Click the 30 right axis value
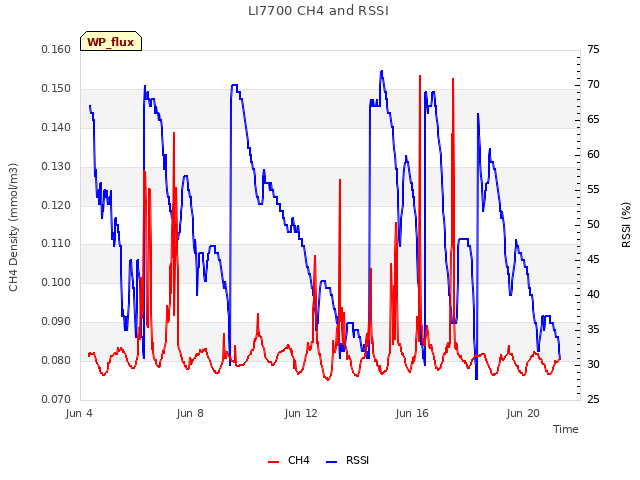 point(593,364)
